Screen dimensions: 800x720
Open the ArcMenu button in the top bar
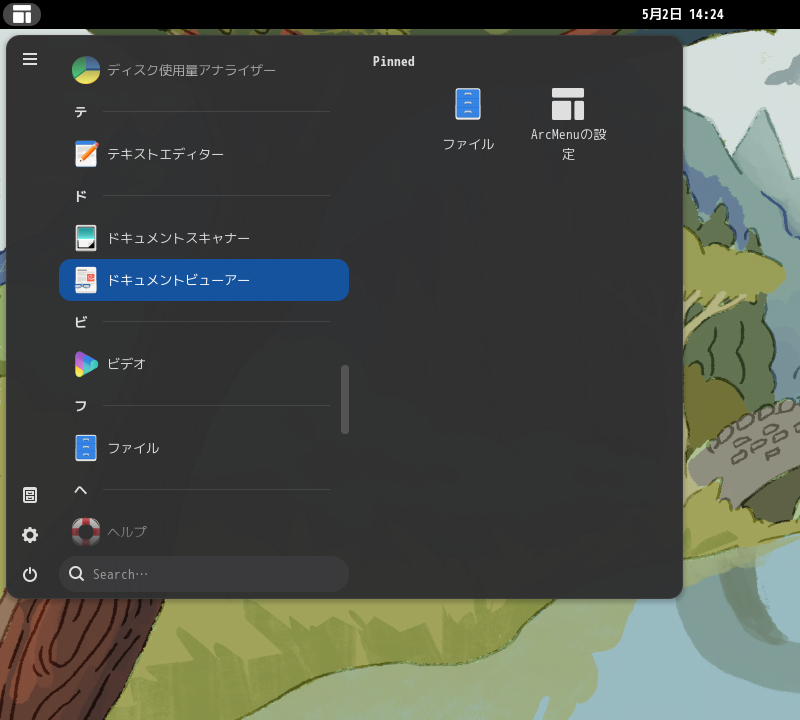(x=21, y=14)
